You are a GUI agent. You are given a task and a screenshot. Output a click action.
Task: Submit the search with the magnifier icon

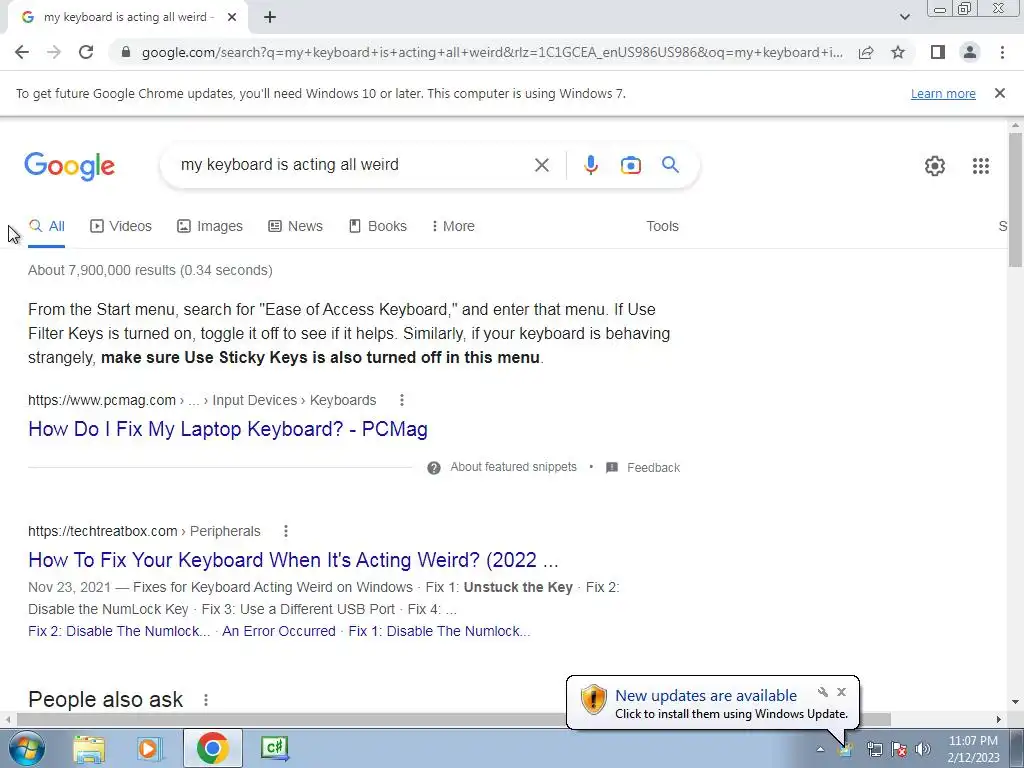tap(670, 165)
